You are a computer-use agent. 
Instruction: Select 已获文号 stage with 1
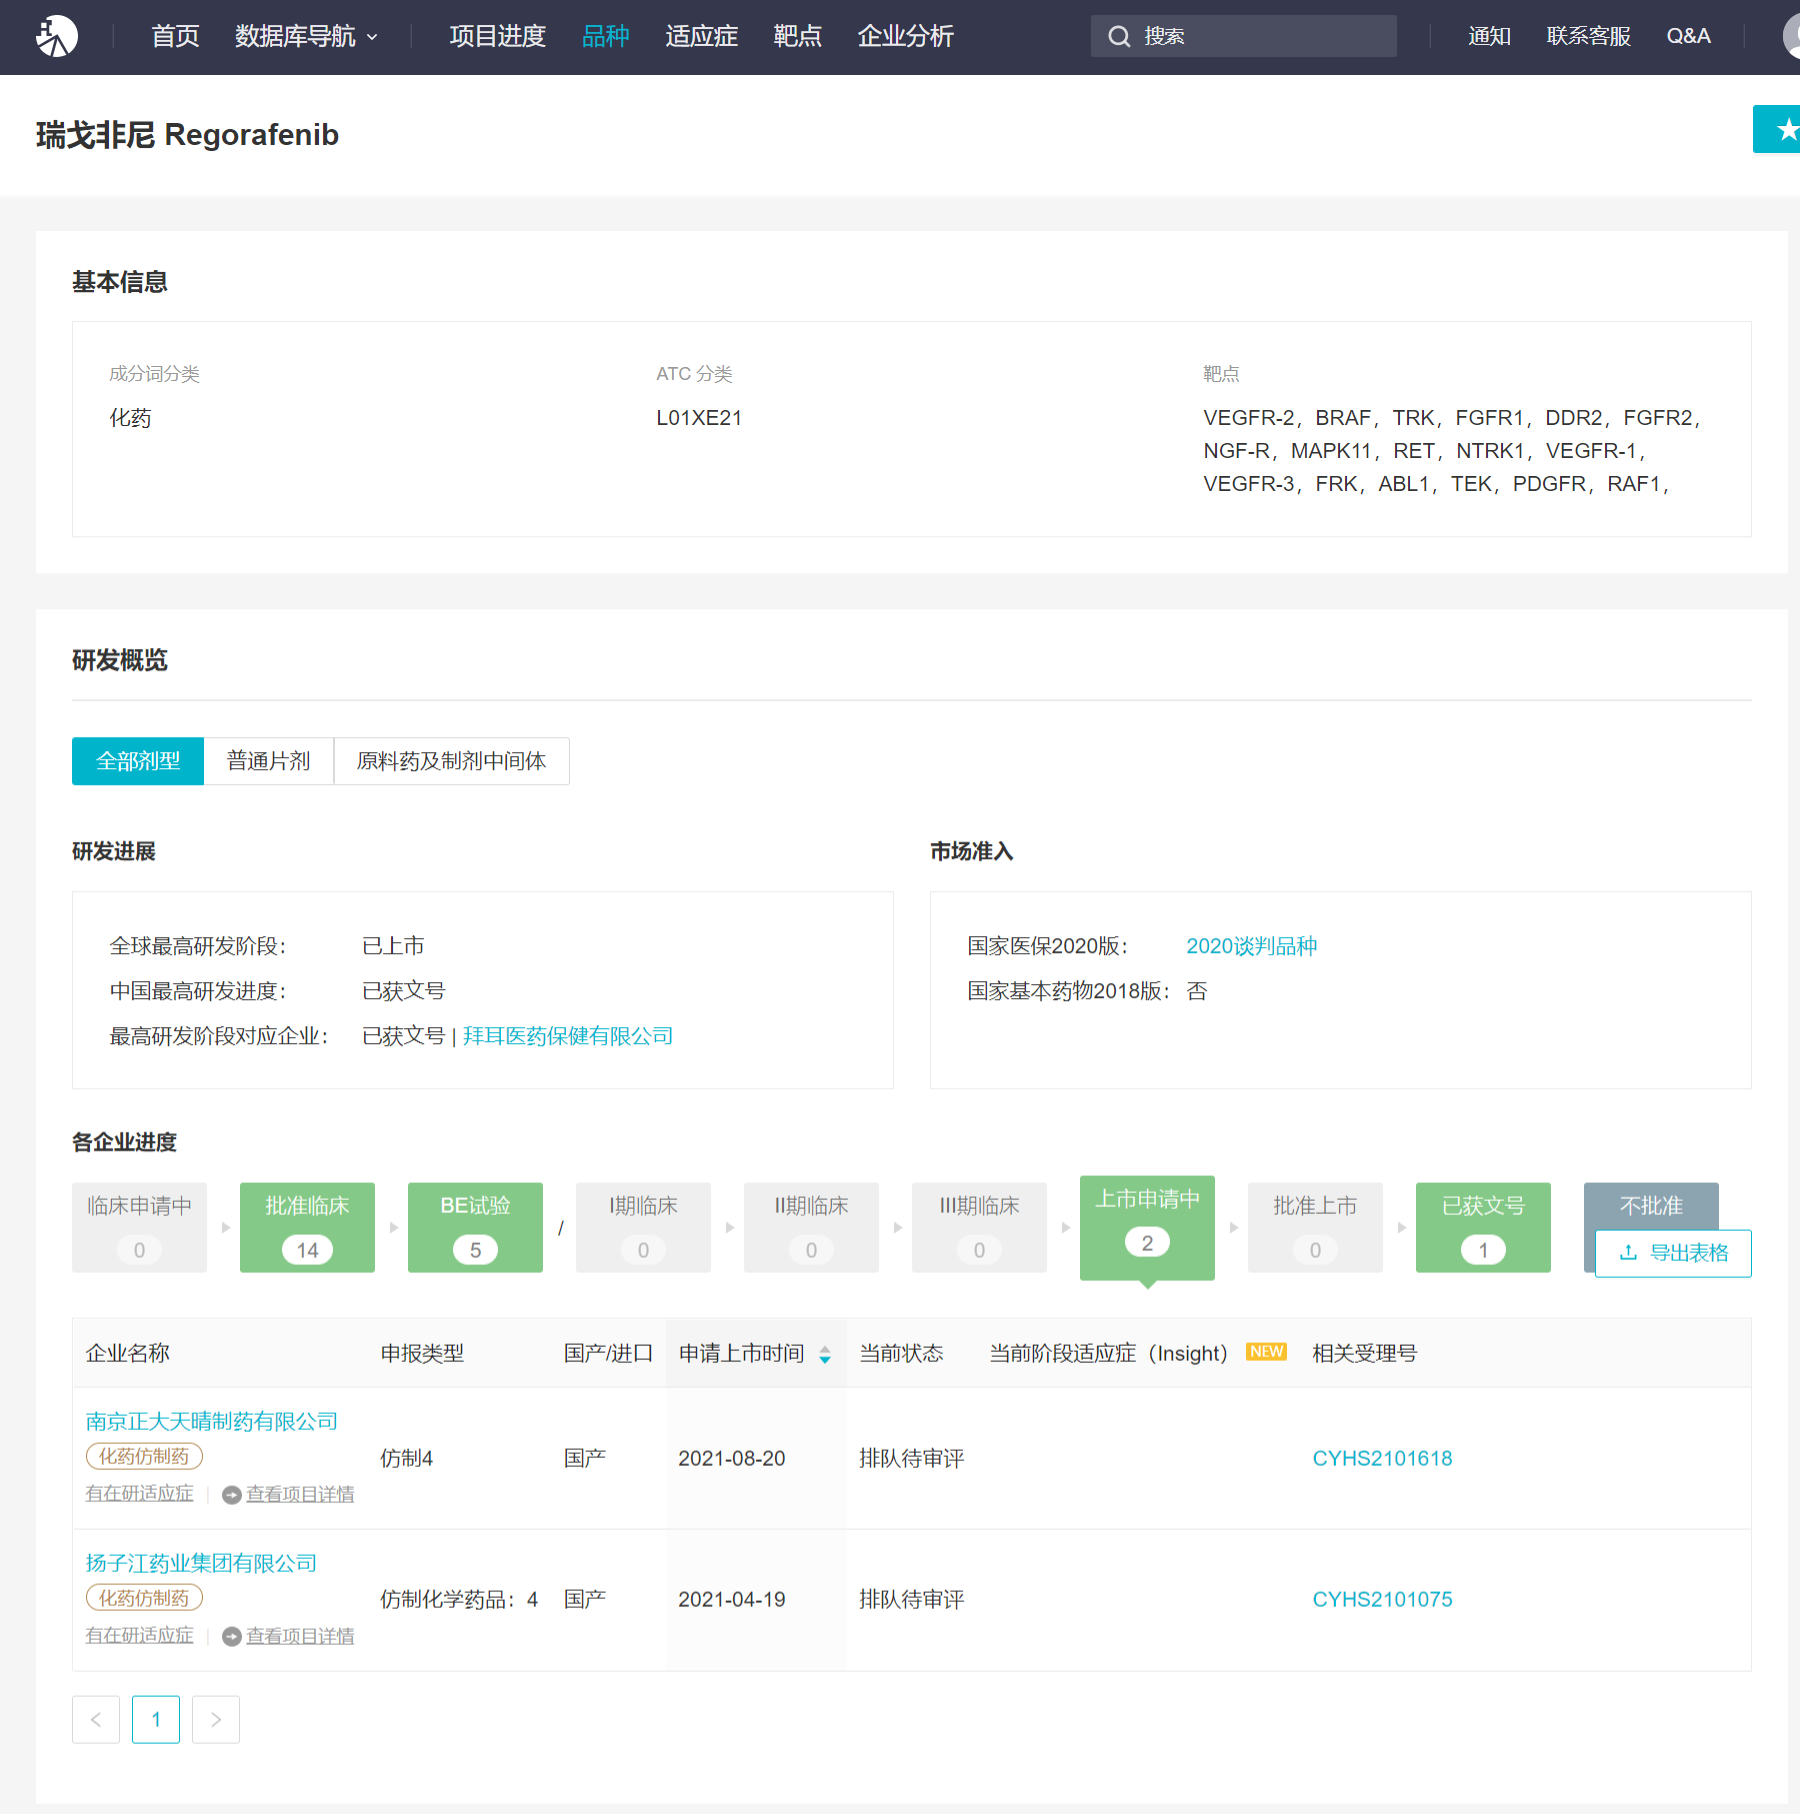pos(1484,1228)
